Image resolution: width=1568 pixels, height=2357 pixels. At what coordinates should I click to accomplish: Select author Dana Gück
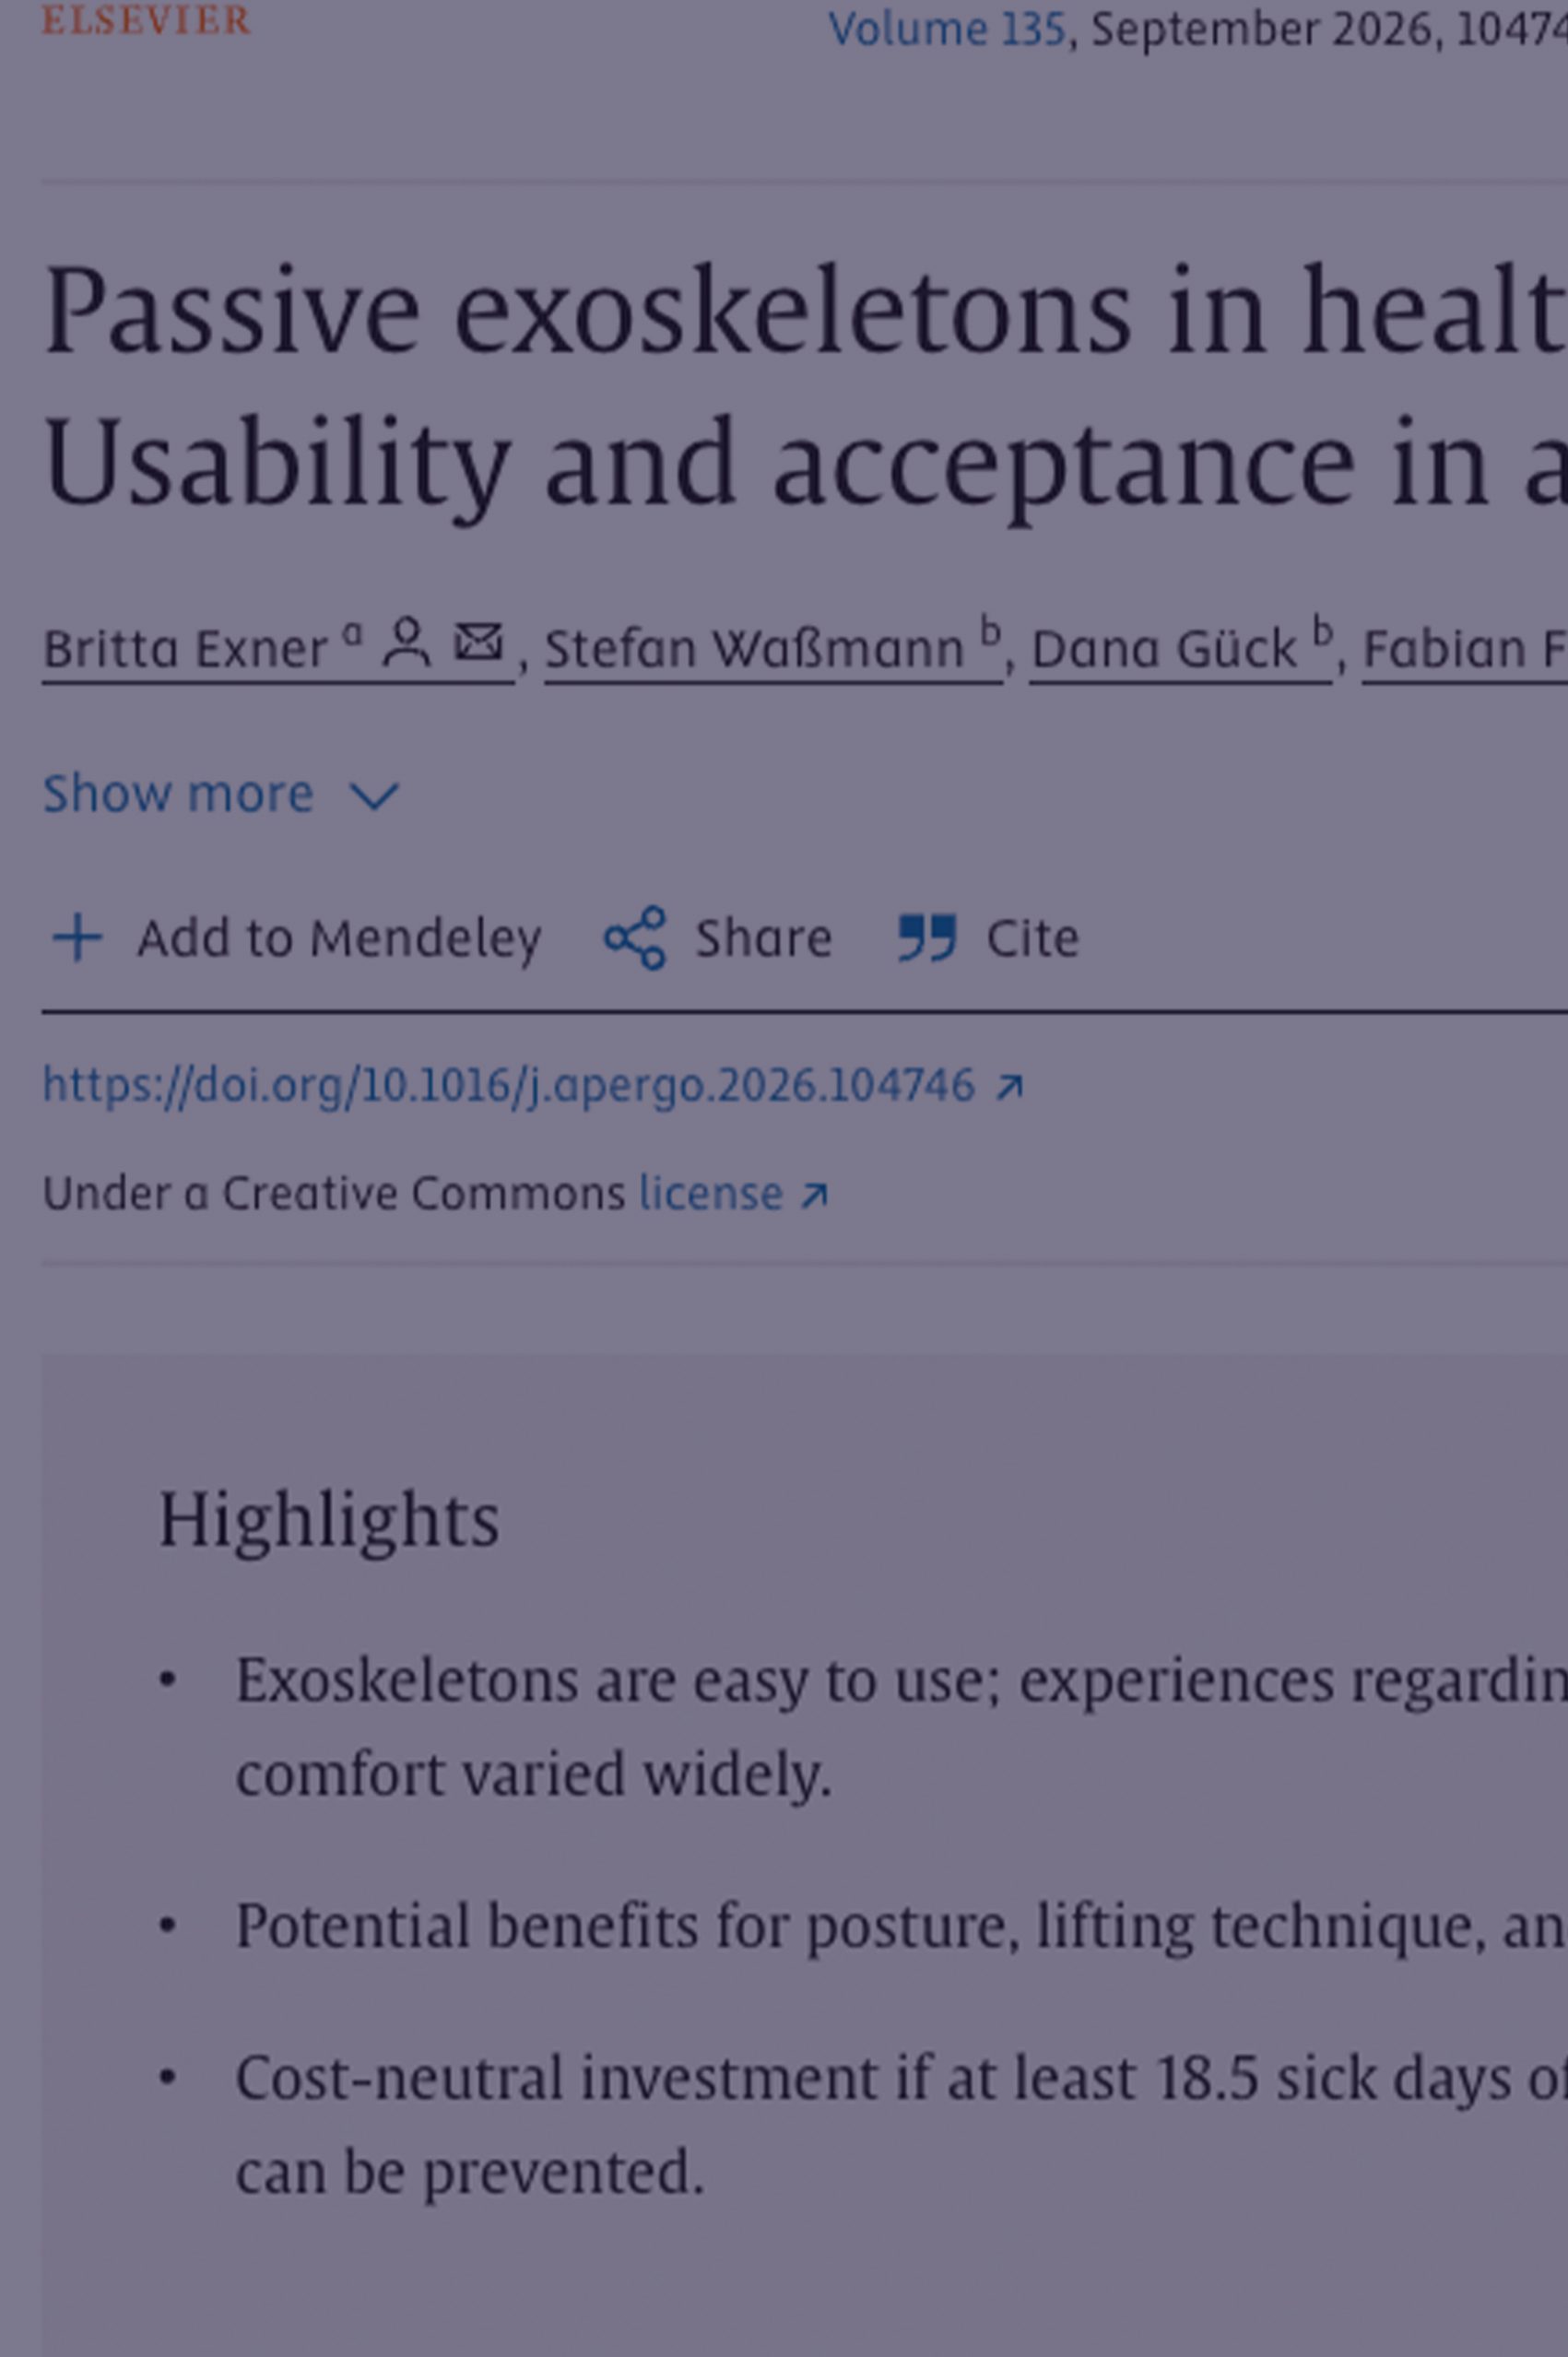click(1163, 649)
